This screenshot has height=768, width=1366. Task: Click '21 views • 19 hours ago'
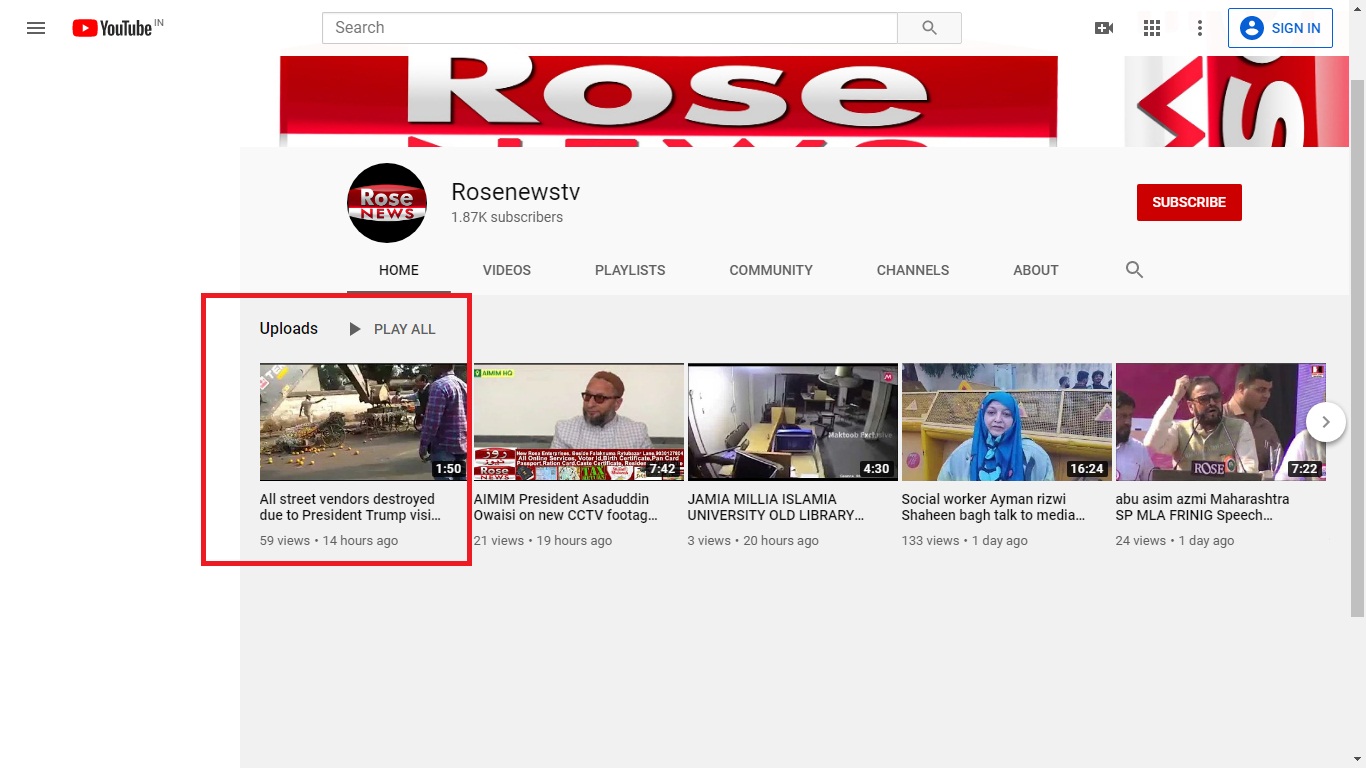543,541
